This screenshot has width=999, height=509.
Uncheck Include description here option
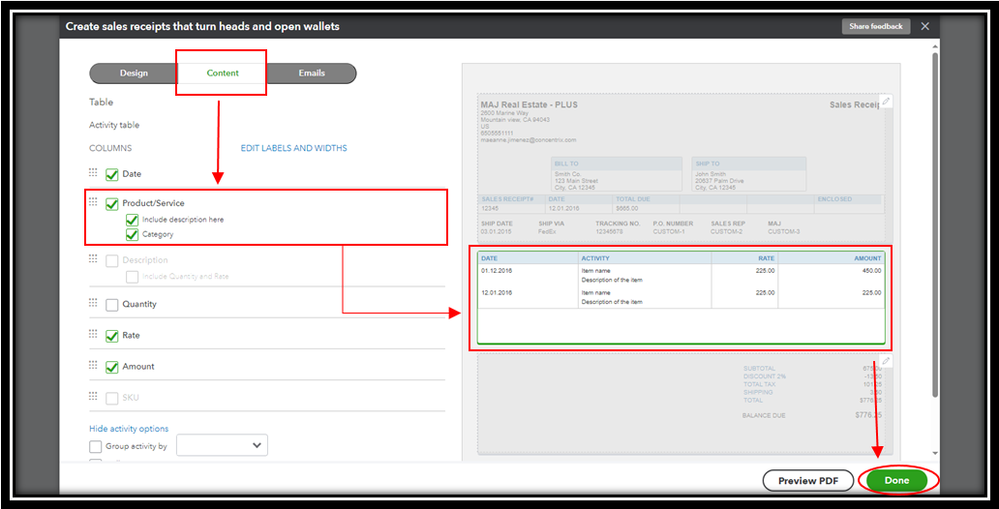click(132, 220)
